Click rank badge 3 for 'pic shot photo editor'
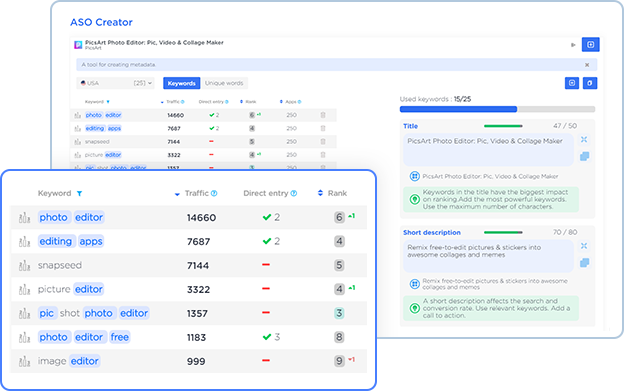Image resolution: width=624 pixels, height=391 pixels. tap(339, 313)
